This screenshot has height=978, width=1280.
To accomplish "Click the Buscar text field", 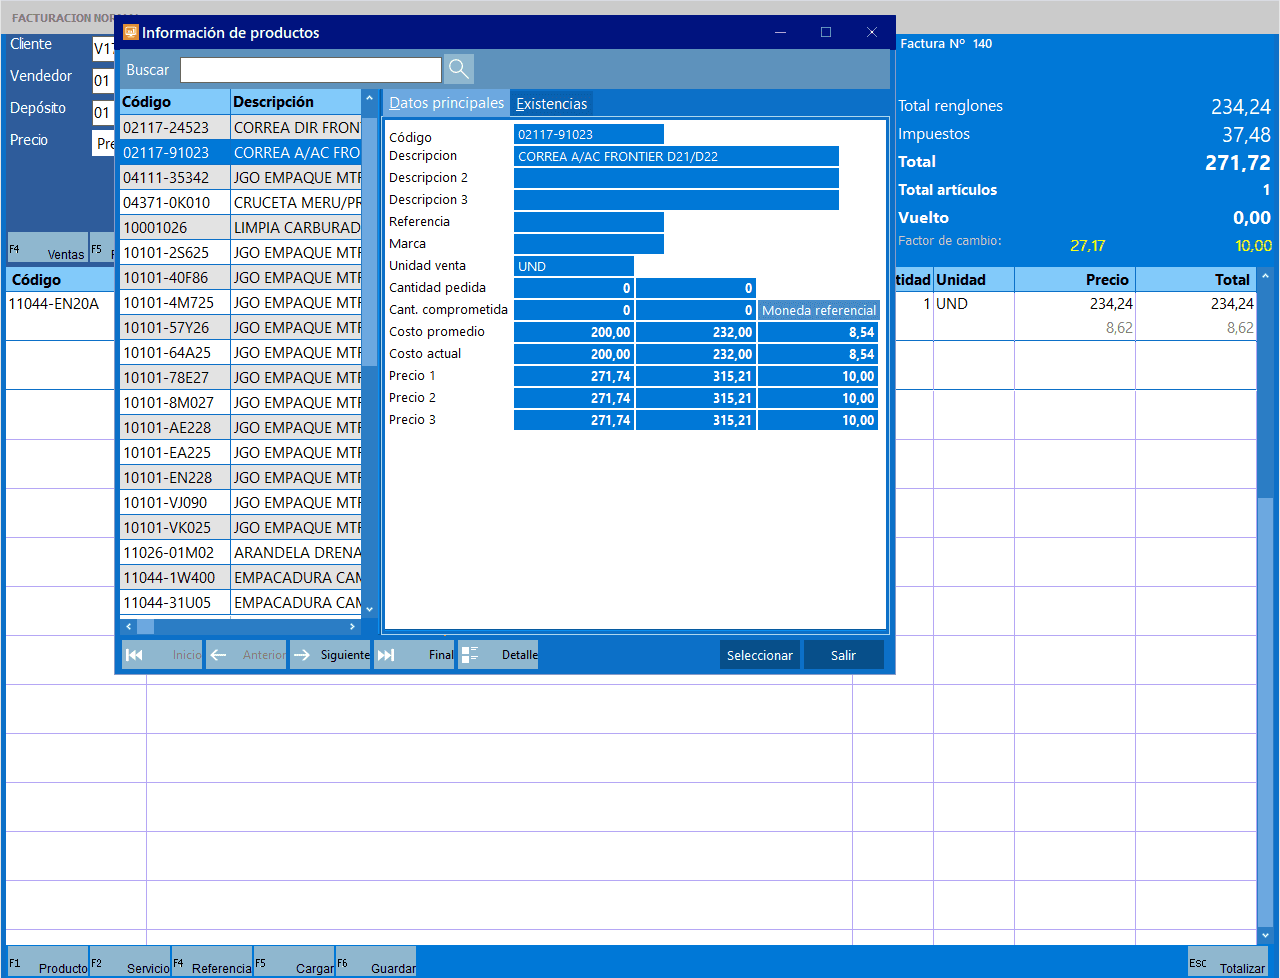I will click(x=310, y=70).
